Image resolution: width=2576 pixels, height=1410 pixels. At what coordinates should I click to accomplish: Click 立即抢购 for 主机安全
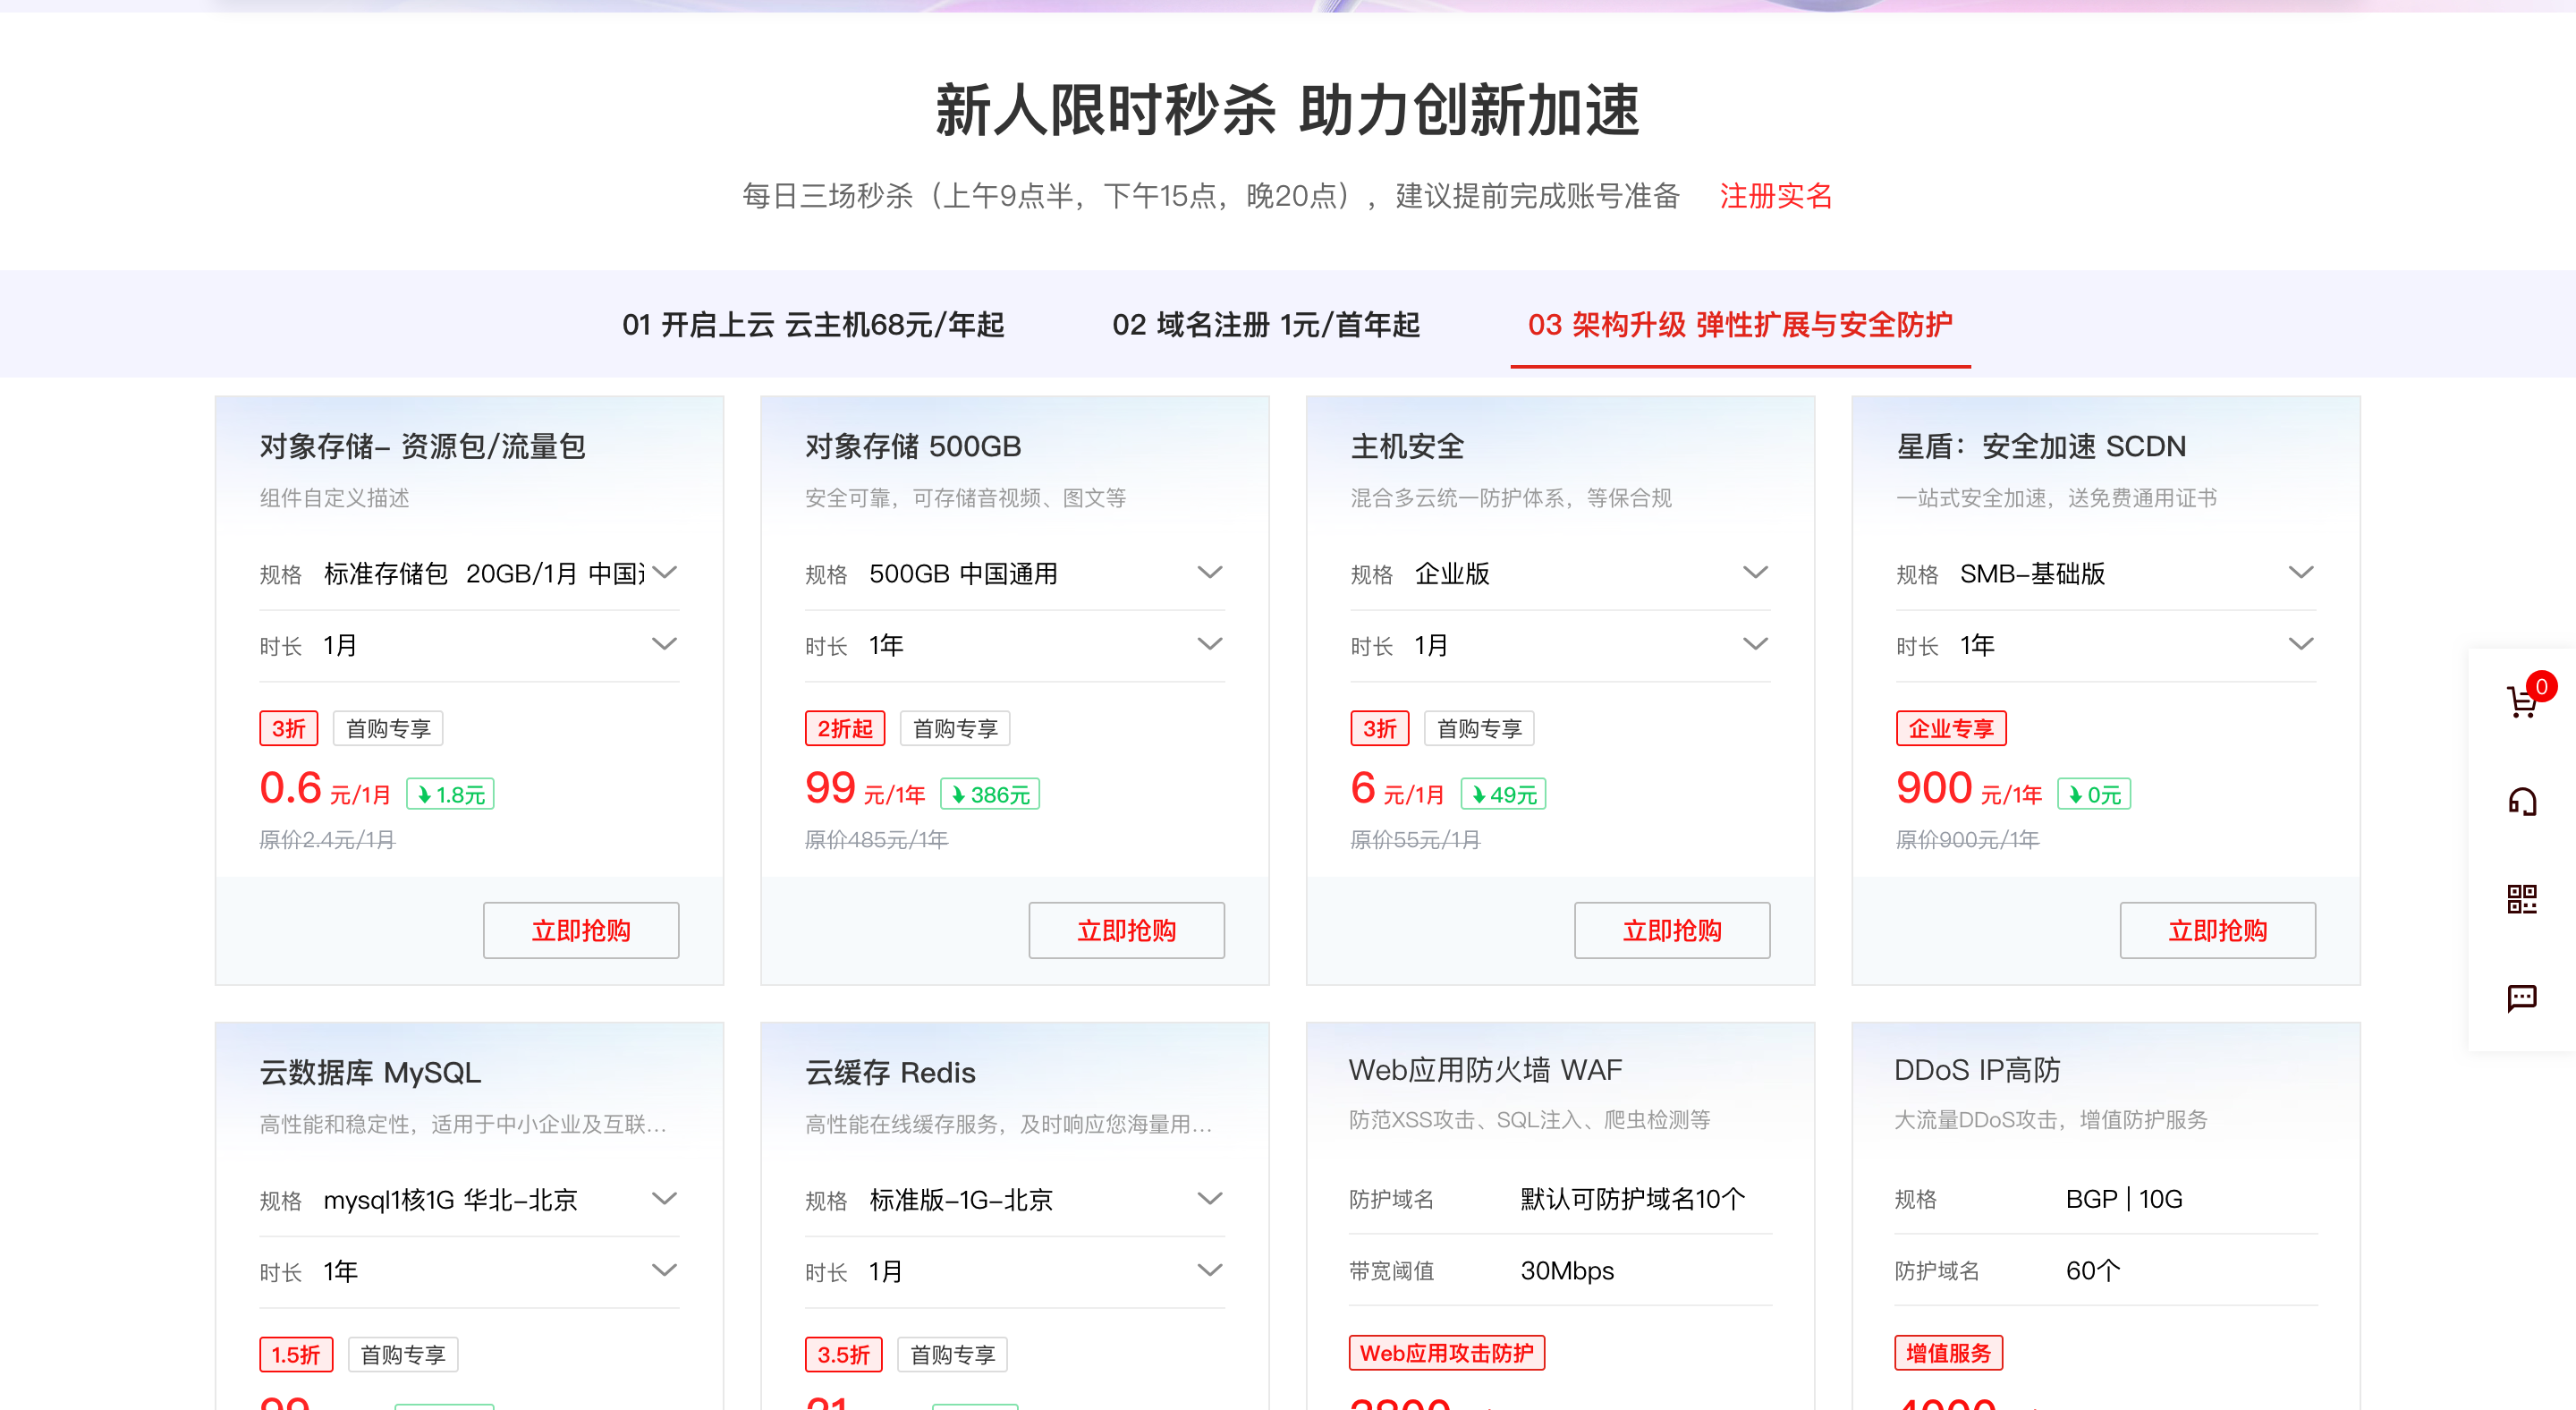coord(1671,930)
